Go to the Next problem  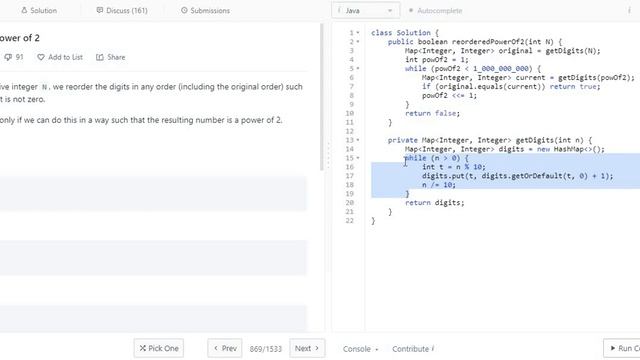[307, 348]
